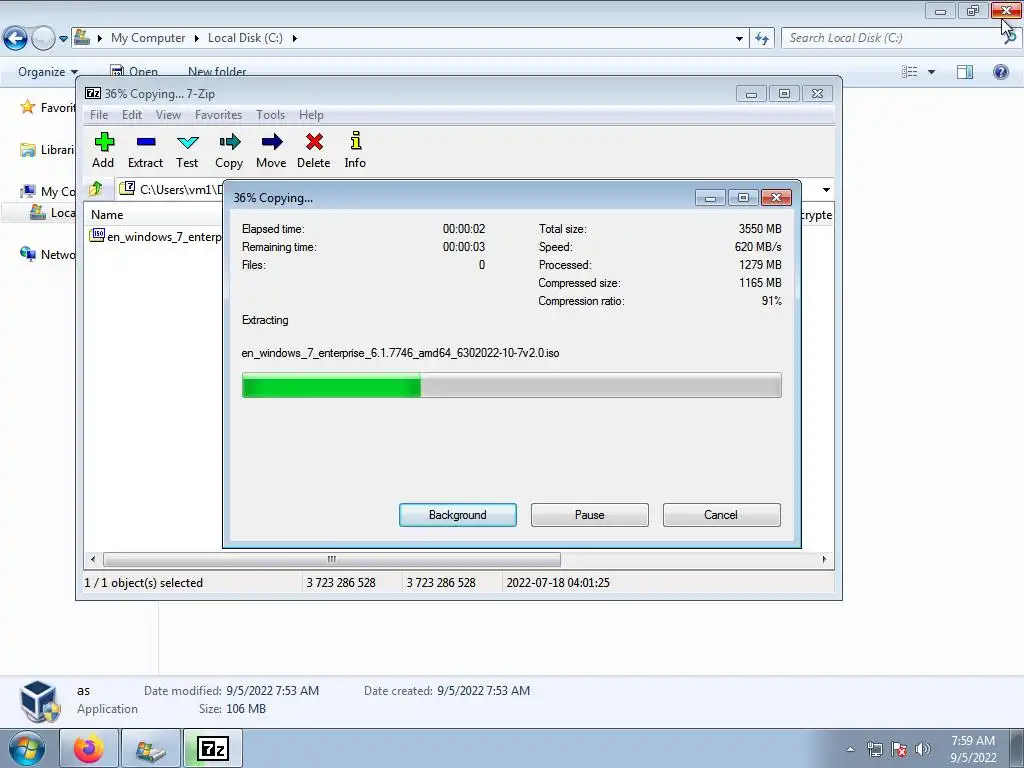The image size is (1024, 768).
Task: Open the network tray icon
Action: pos(874,749)
